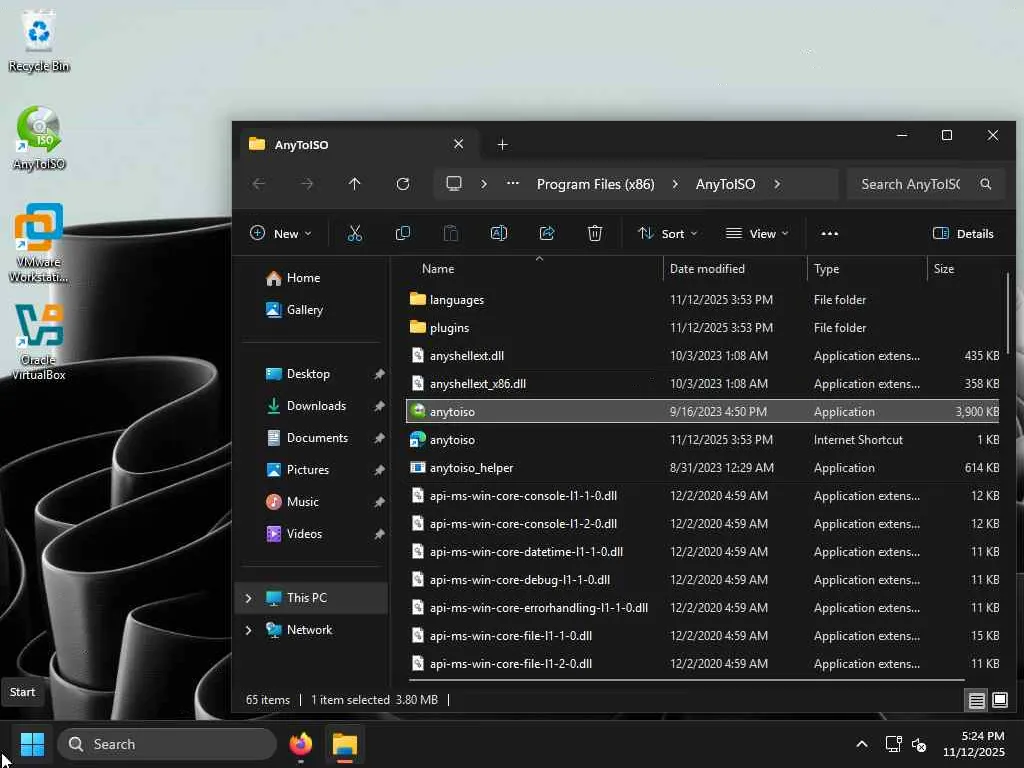The image size is (1024, 768).
Task: Open the See more ellipsis menu
Action: 829,233
